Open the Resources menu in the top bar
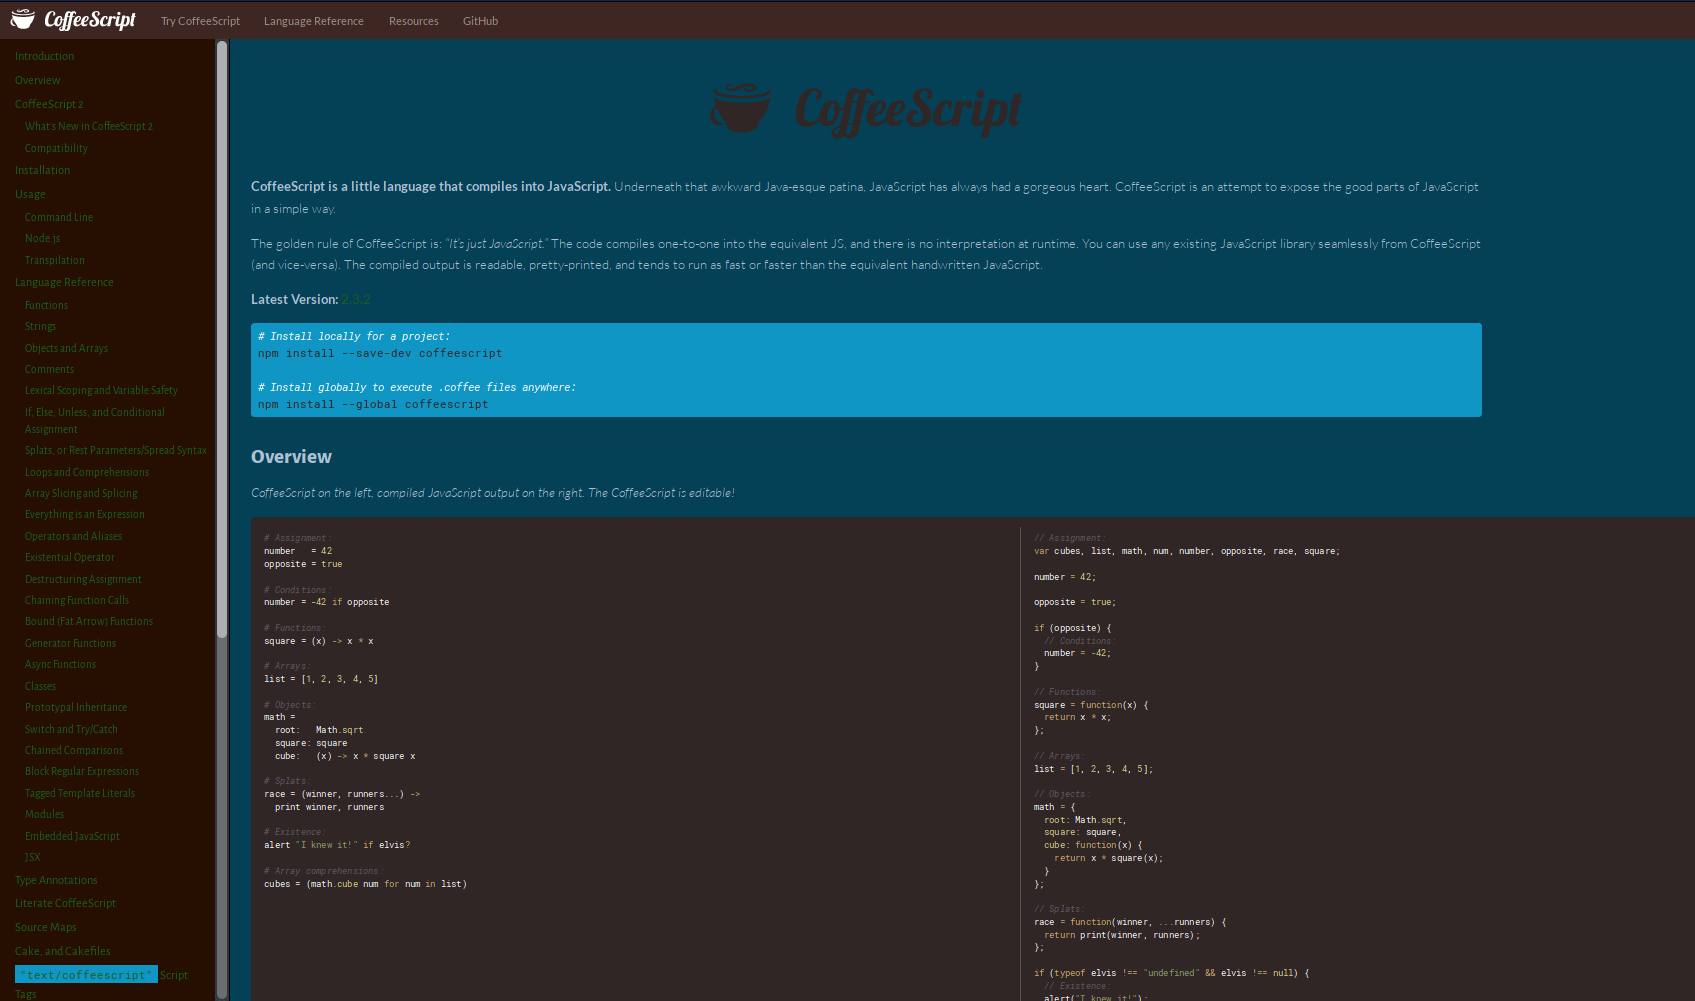Screen dimensions: 1695x1001 414,21
